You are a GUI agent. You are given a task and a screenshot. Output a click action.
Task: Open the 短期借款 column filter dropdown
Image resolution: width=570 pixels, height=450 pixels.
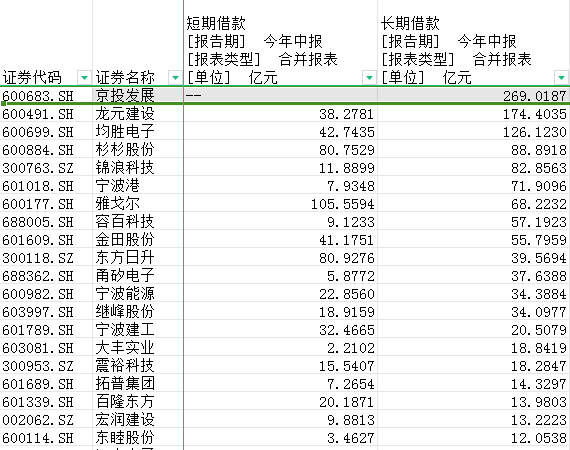click(369, 77)
